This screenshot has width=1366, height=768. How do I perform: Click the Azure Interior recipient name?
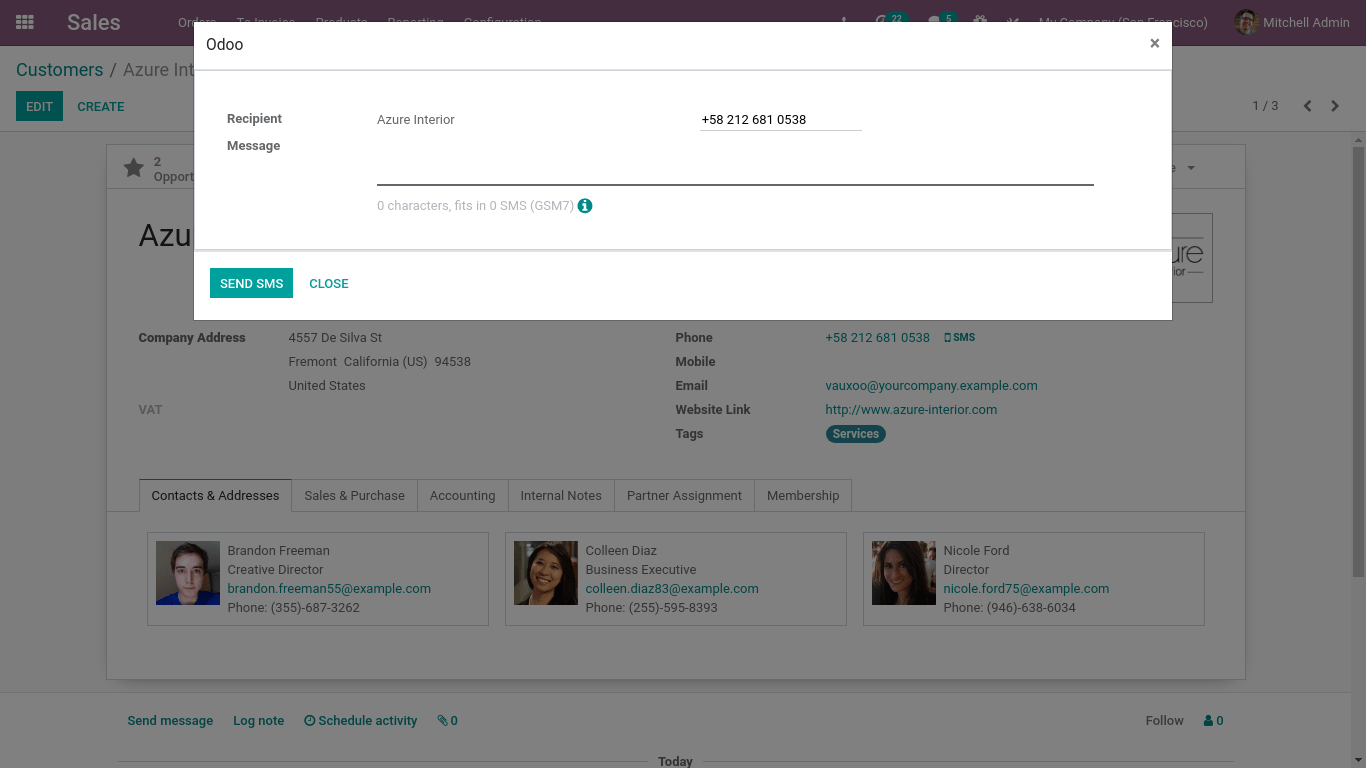pyautogui.click(x=416, y=119)
